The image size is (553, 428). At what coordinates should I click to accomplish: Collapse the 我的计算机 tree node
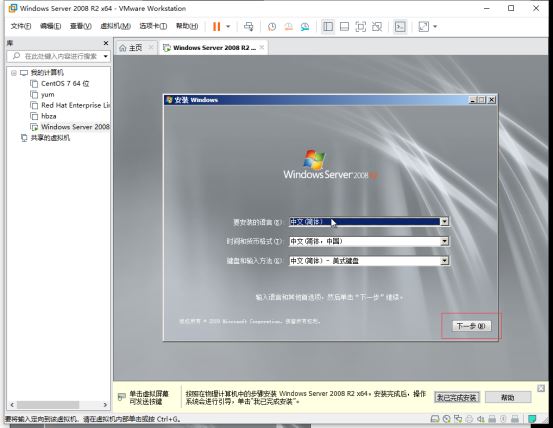click(x=14, y=73)
